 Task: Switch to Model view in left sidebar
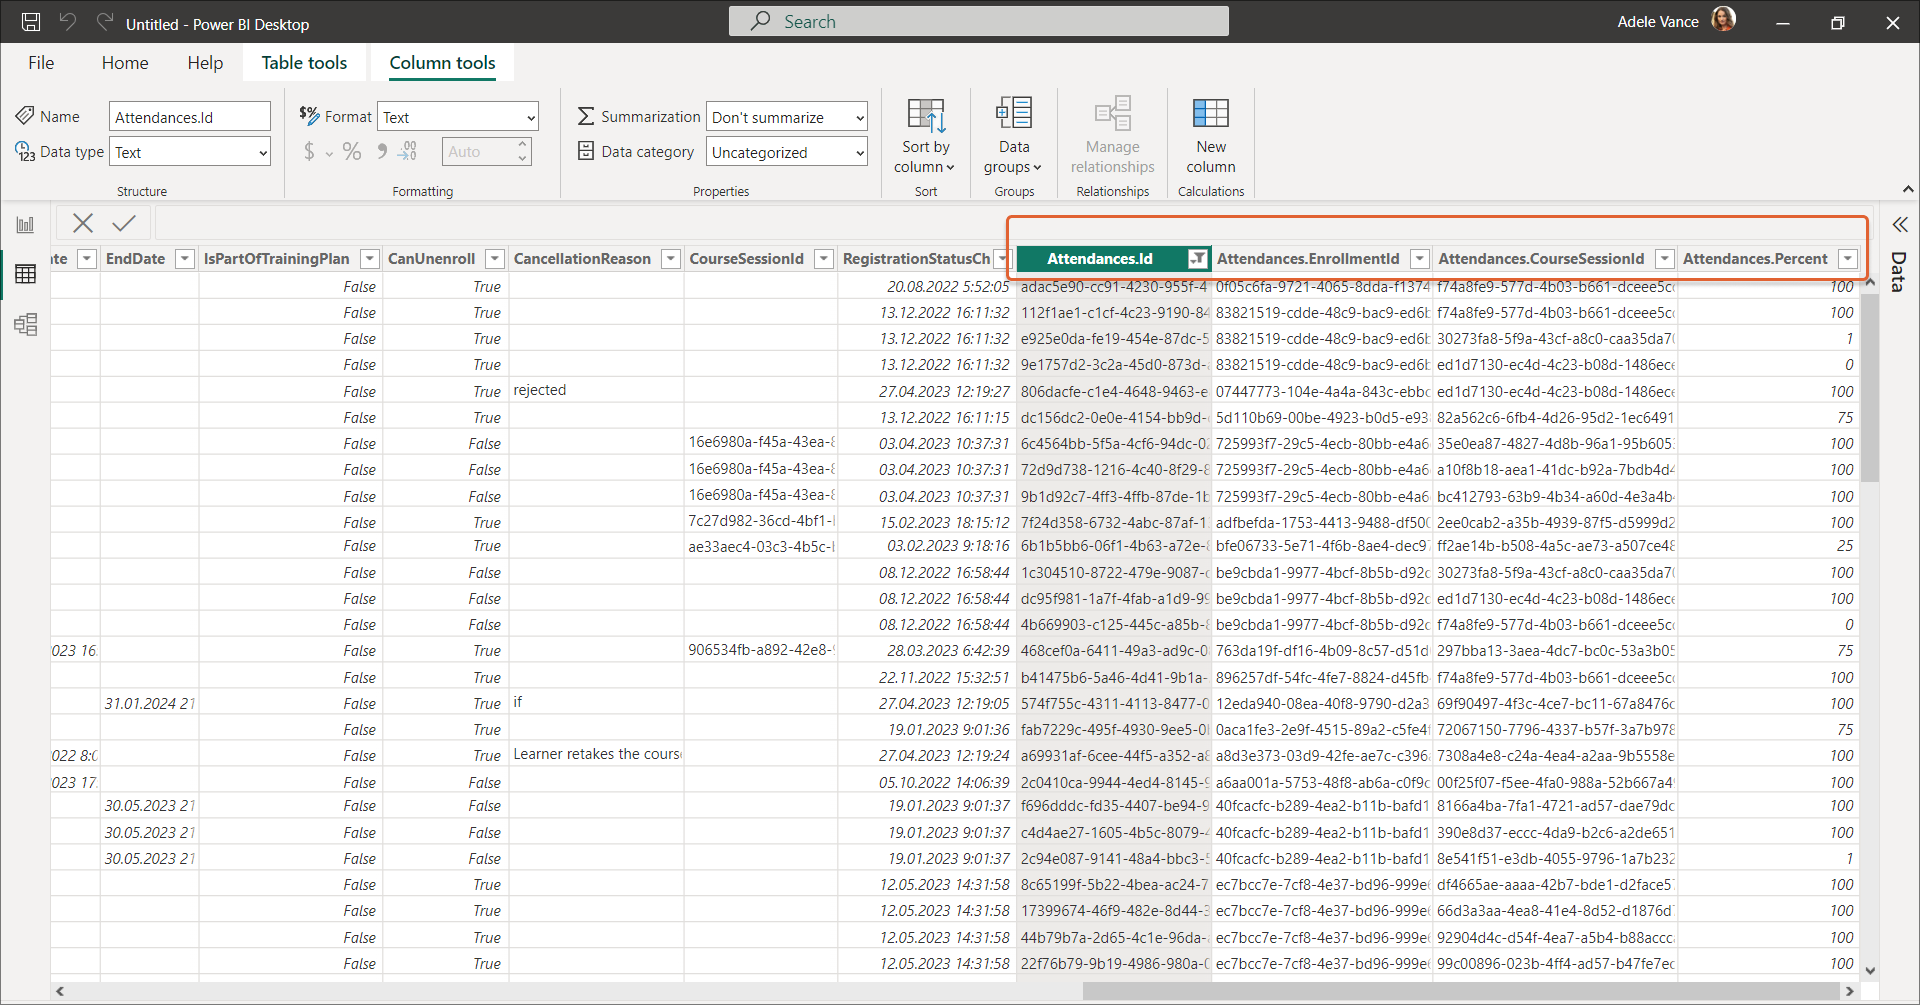point(25,324)
